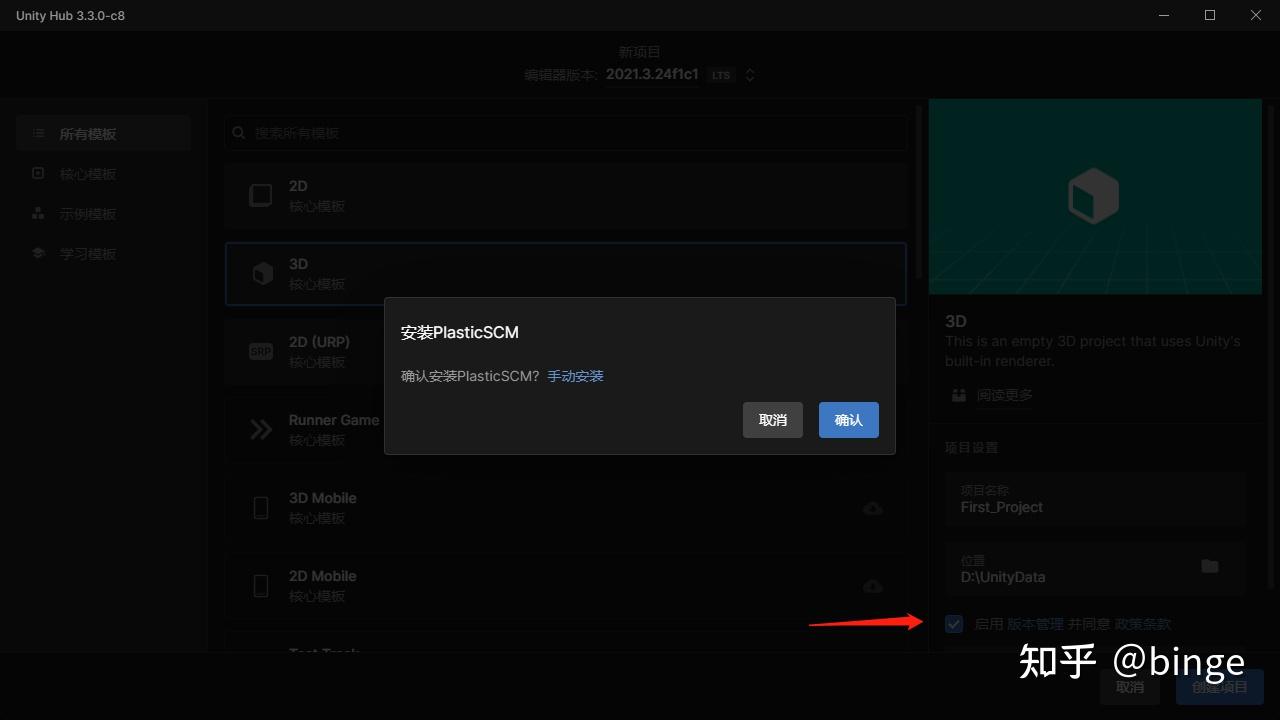Confirm PlasticSCM installation with 确认

pyautogui.click(x=848, y=420)
